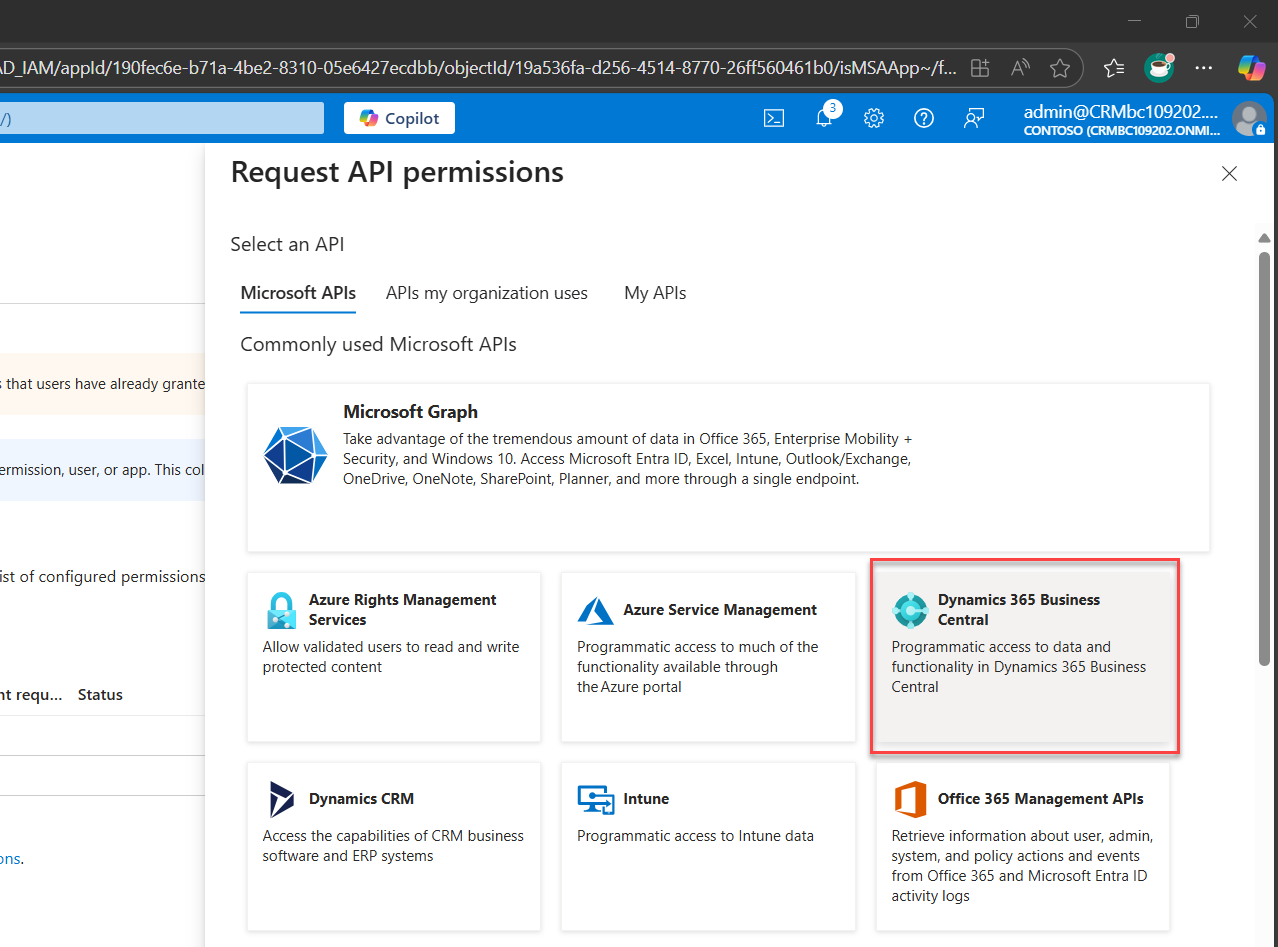Click the 'Commonly used Microsoft APIs' heading
1278x947 pixels.
click(379, 345)
